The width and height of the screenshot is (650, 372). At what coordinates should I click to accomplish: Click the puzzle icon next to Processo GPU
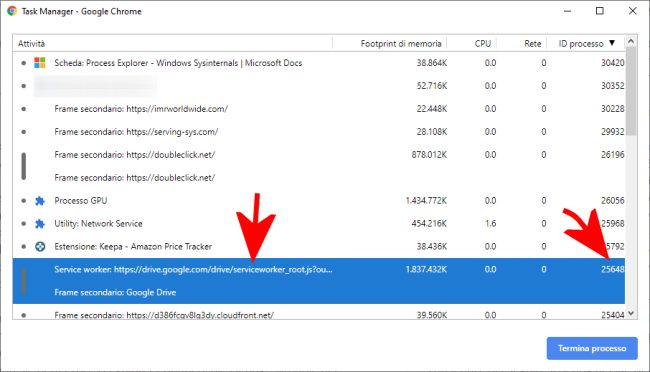(x=40, y=201)
